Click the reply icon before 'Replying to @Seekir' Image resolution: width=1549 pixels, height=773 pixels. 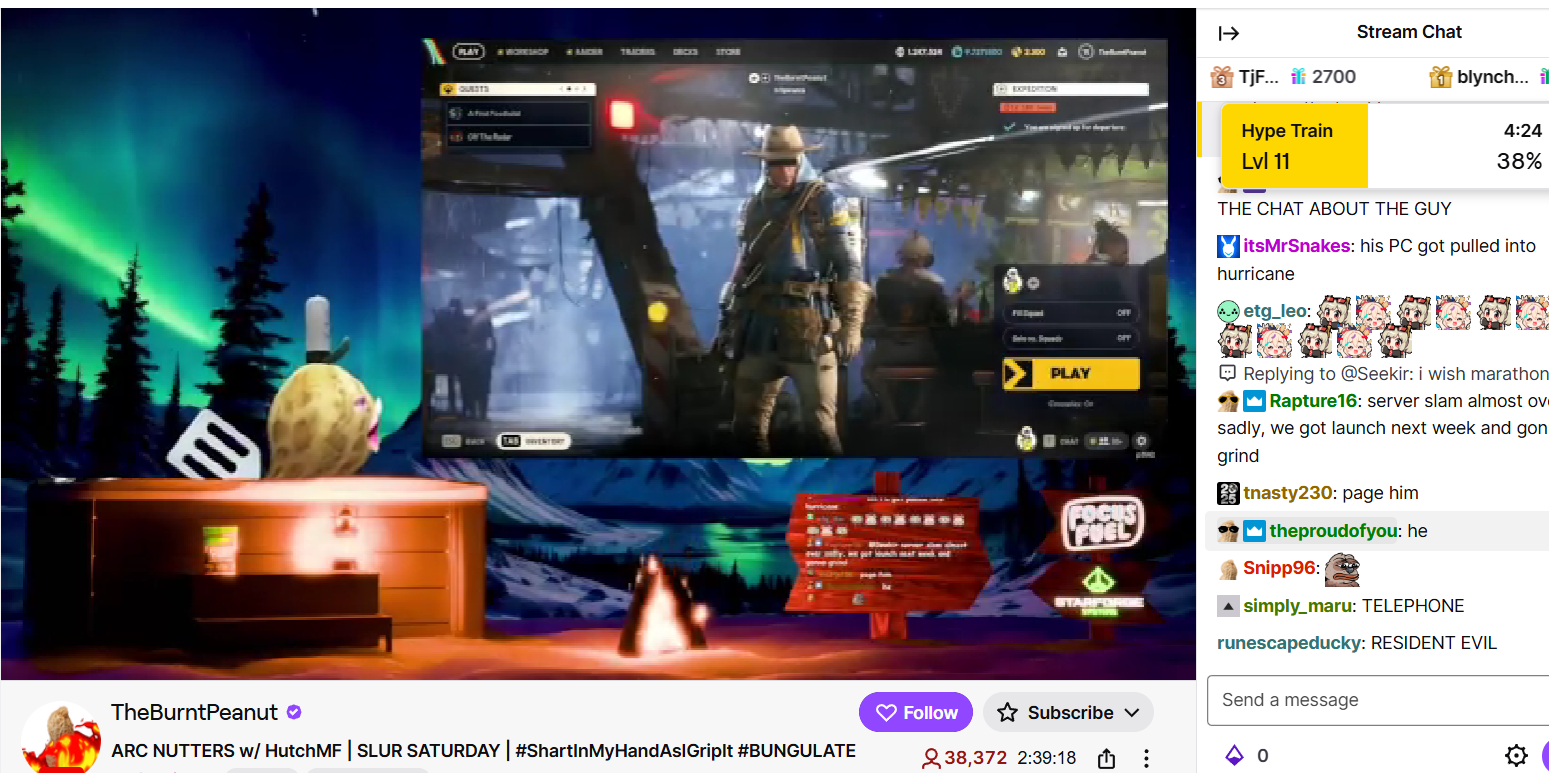(x=1227, y=373)
